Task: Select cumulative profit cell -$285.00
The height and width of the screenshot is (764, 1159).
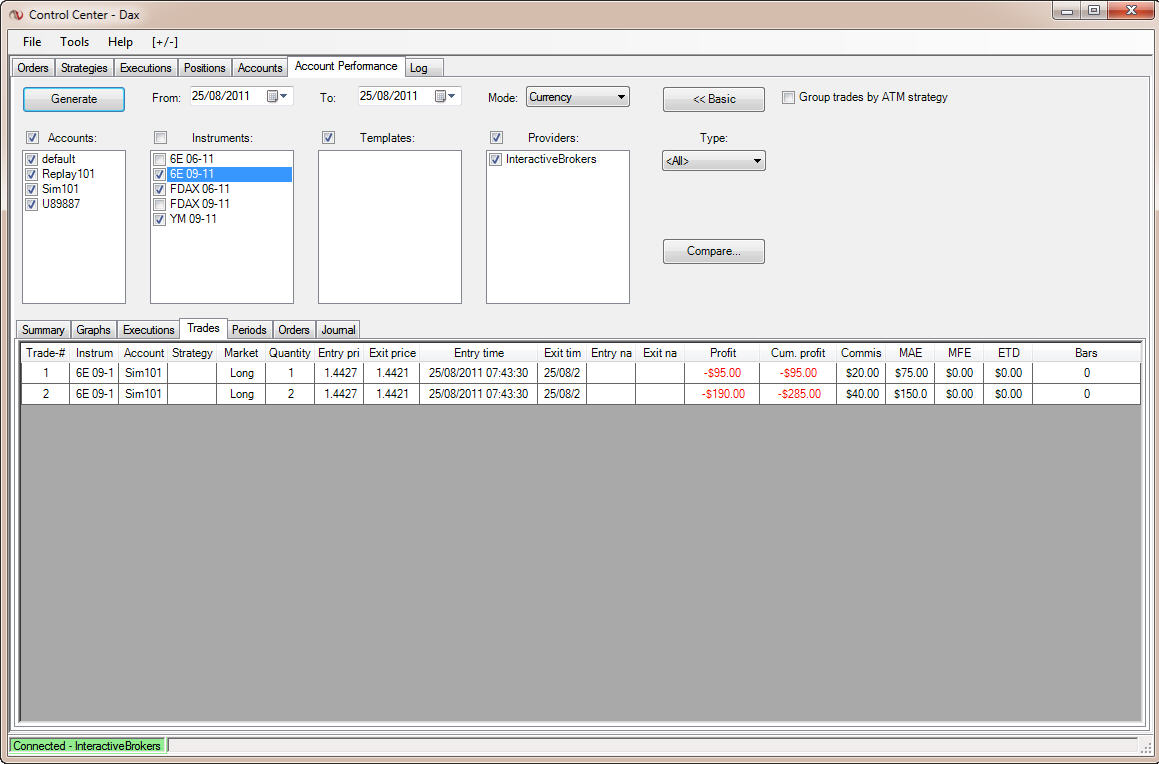Action: click(x=798, y=394)
